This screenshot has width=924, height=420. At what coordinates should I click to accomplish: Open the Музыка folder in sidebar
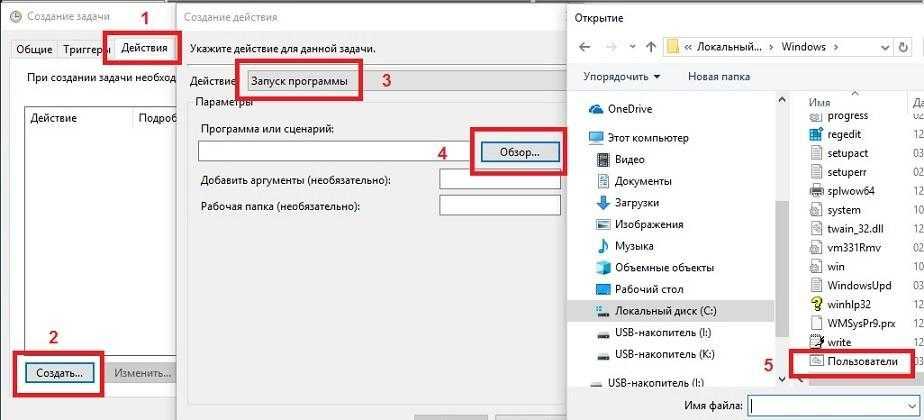click(634, 246)
